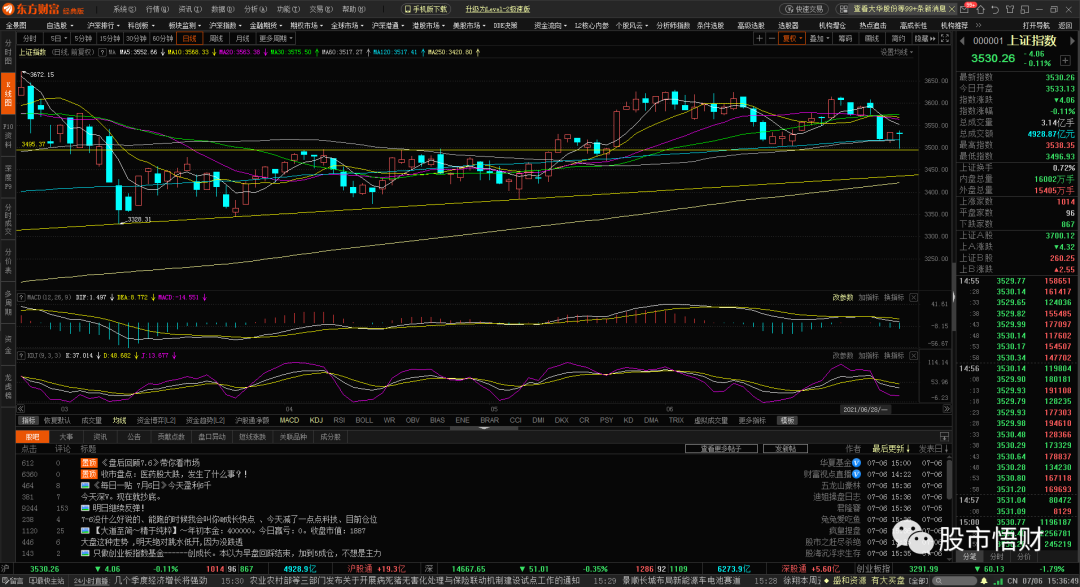
Task: Click 筹码 chip distribution button
Action: click(845, 39)
